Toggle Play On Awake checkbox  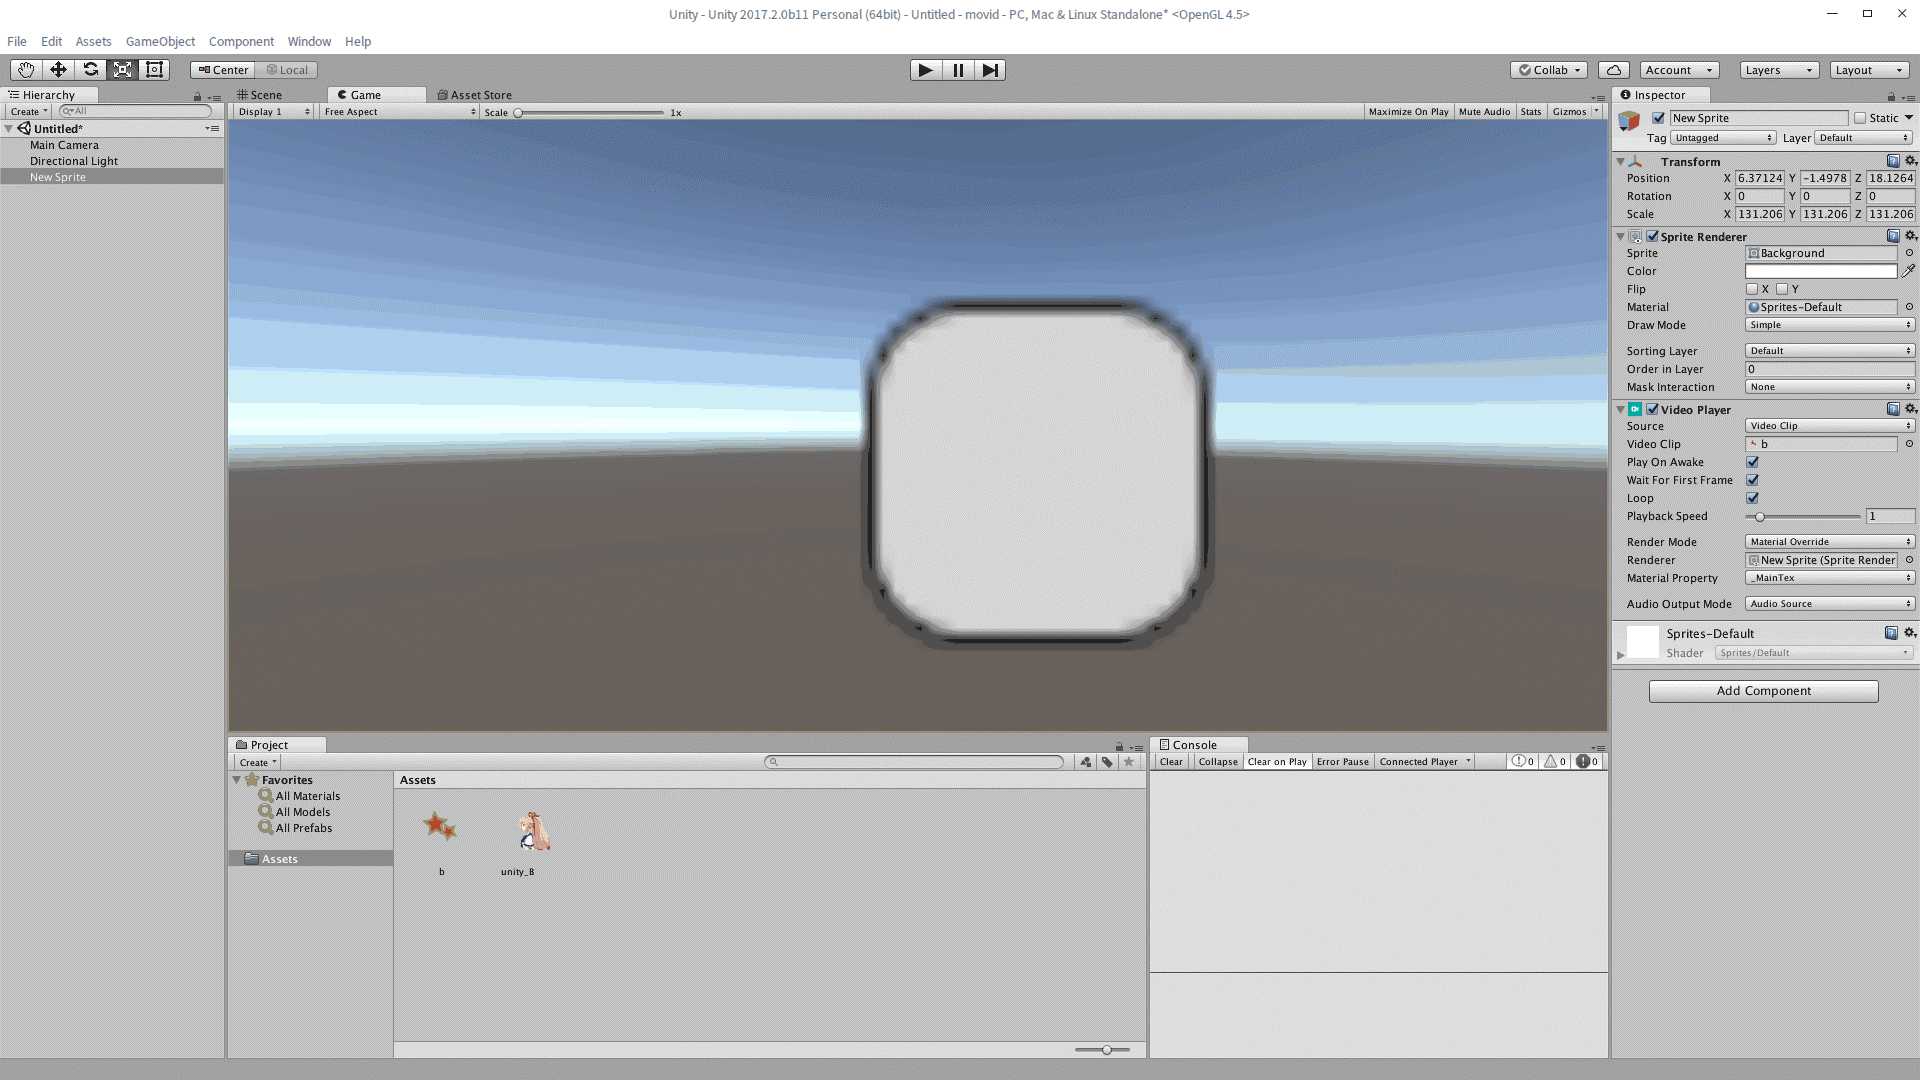(x=1751, y=462)
